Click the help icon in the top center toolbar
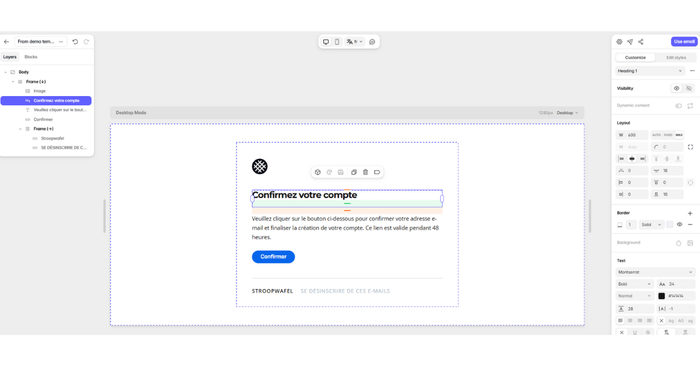 click(x=372, y=42)
